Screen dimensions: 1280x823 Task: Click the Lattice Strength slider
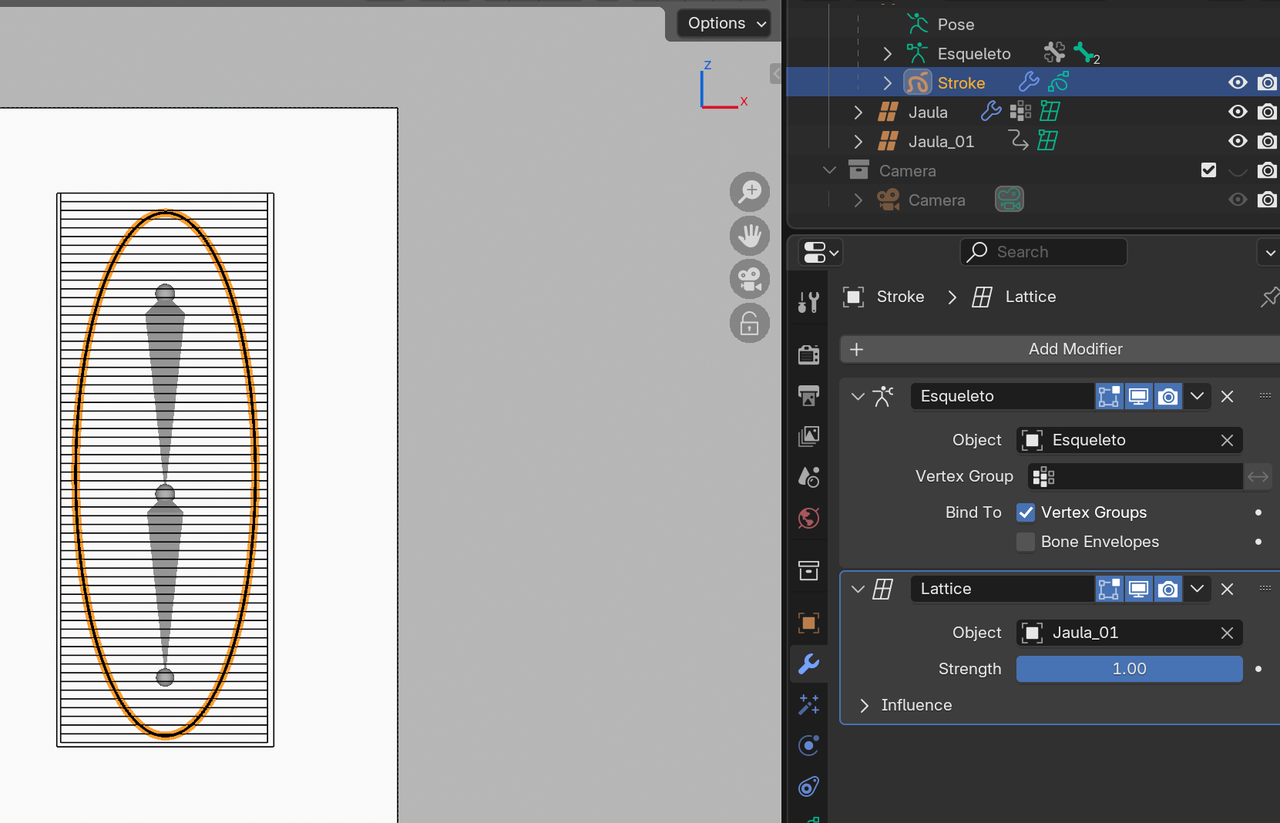pos(1129,669)
